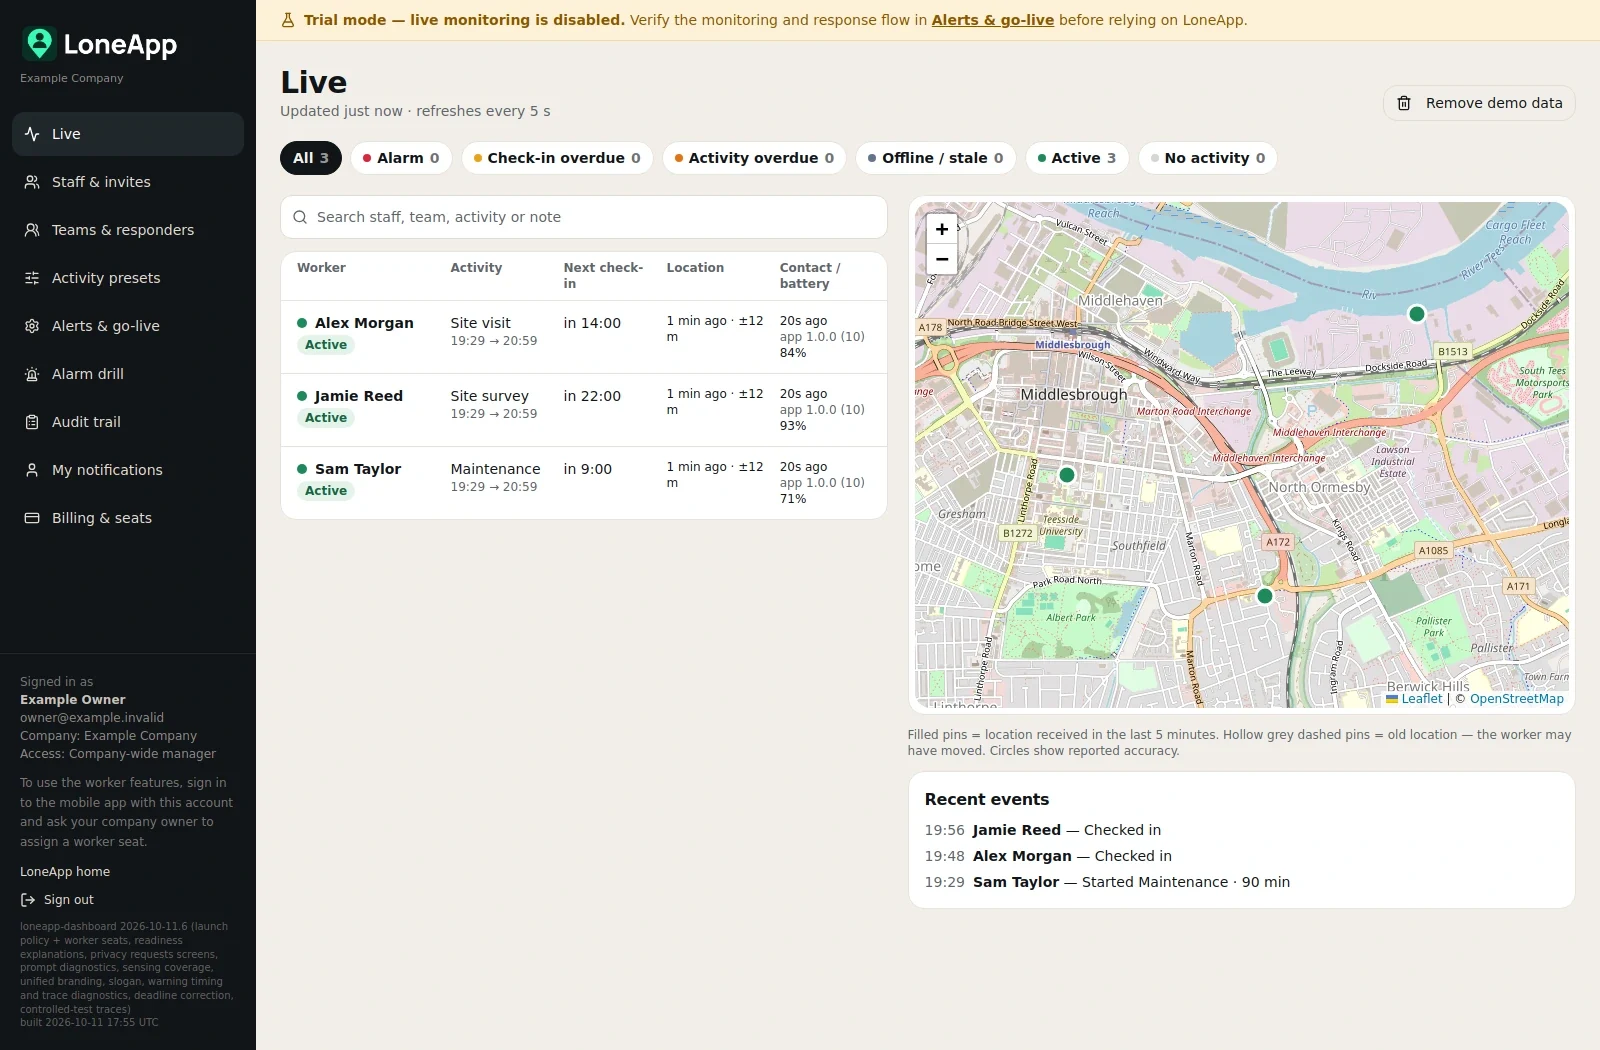Filter by Alarm status
1600x1050 pixels.
pyautogui.click(x=401, y=158)
